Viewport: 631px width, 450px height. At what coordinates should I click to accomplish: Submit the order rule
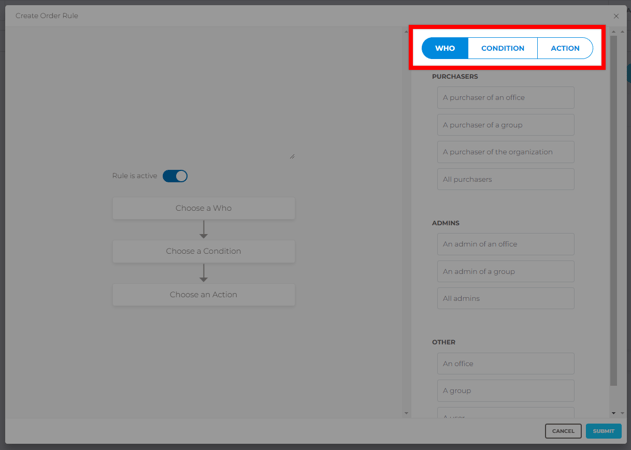tap(603, 431)
